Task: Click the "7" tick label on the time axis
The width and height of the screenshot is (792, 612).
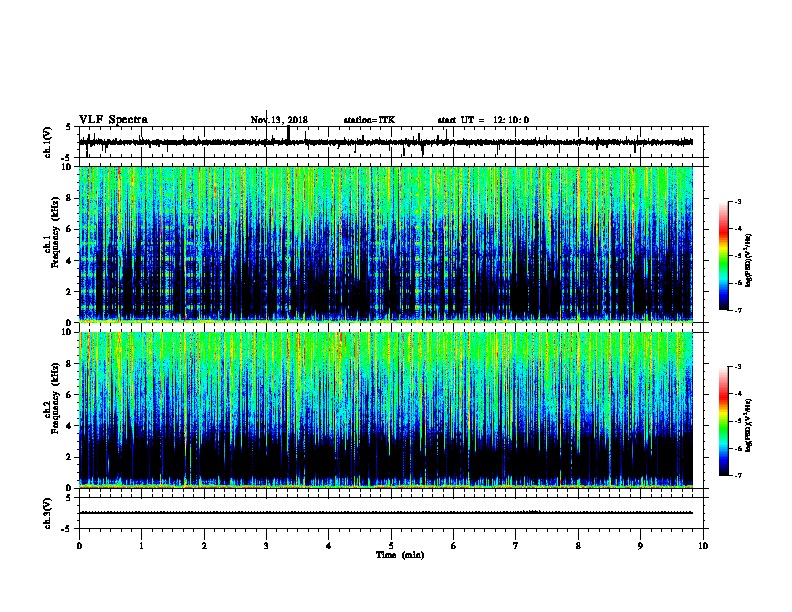Action: click(x=516, y=546)
